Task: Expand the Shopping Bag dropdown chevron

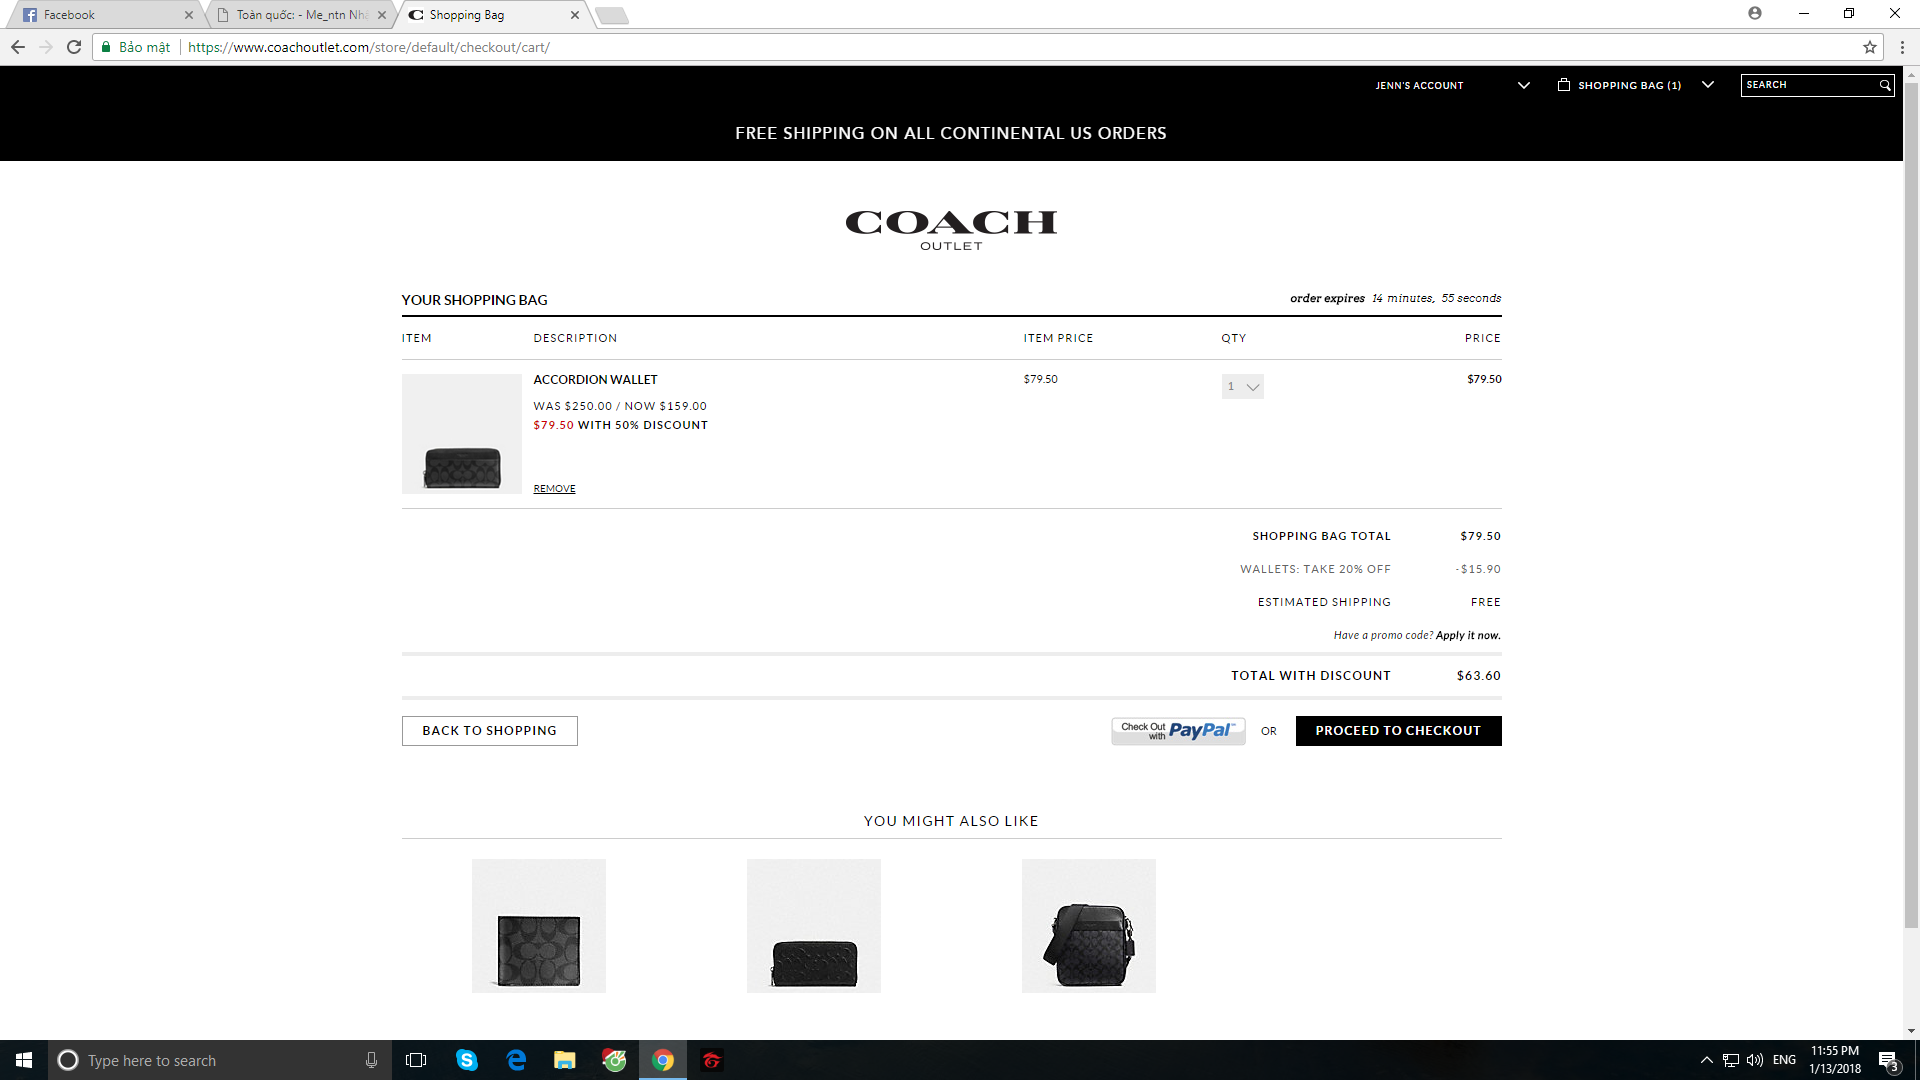Action: point(1708,85)
